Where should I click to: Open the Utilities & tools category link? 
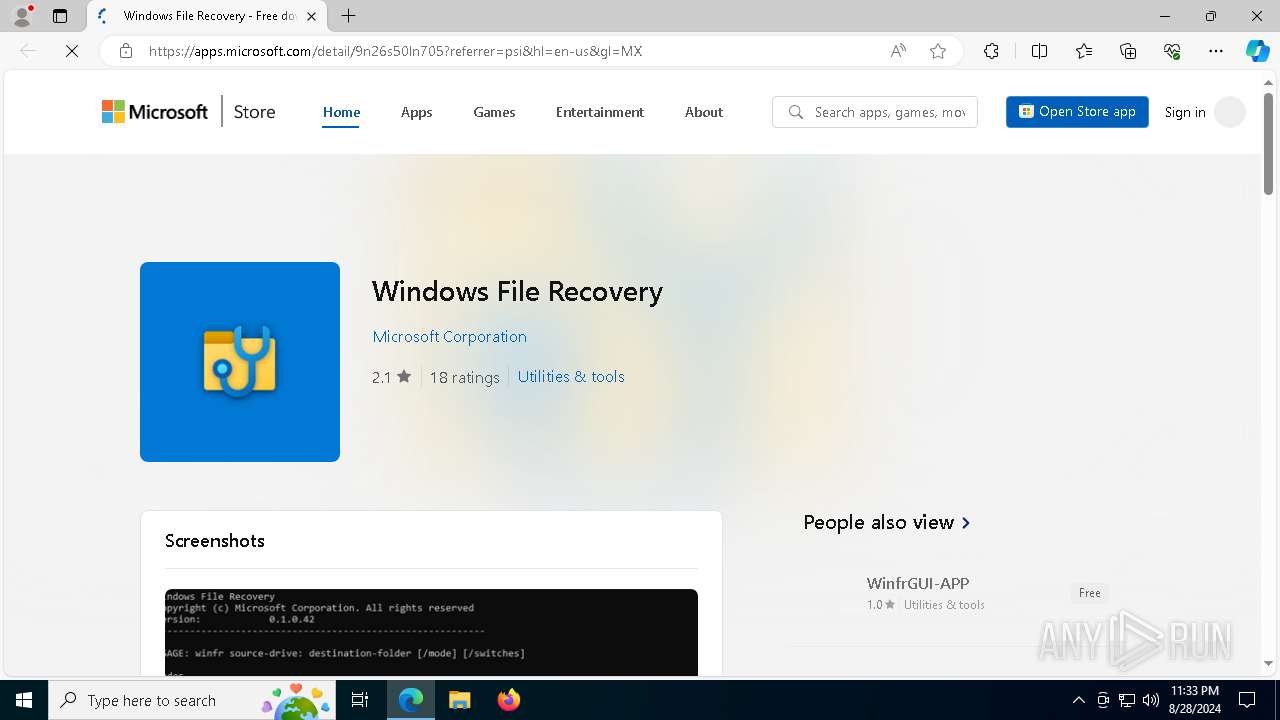(571, 377)
